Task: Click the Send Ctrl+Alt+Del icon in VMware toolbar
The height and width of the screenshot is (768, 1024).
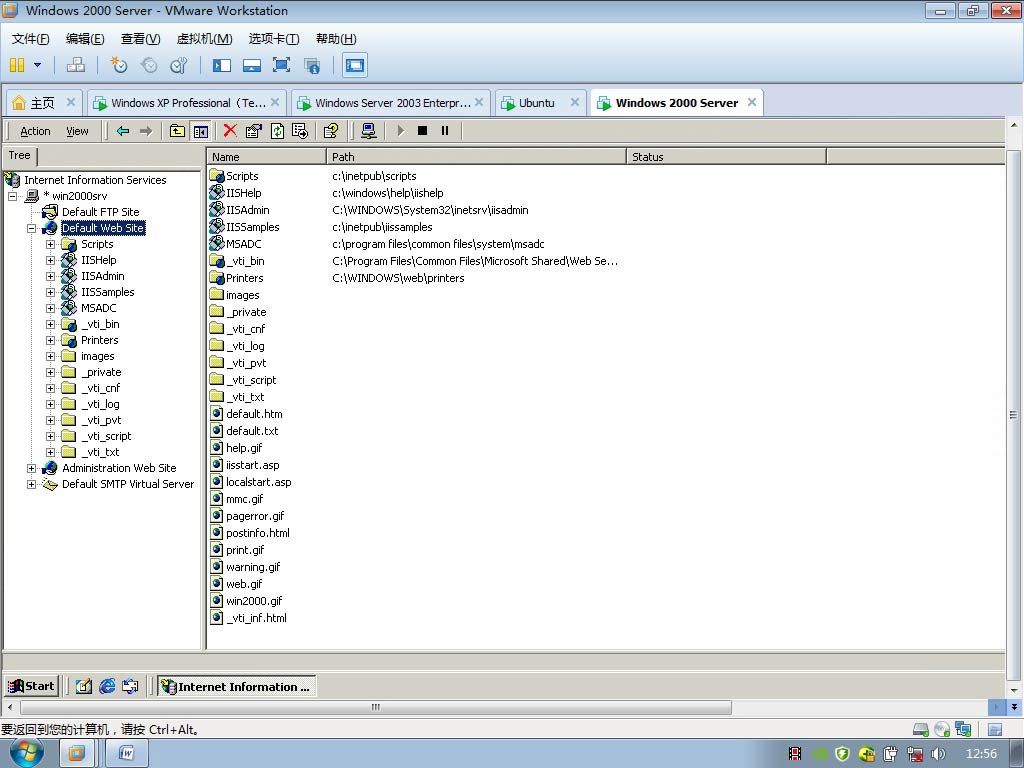Action: [x=76, y=65]
